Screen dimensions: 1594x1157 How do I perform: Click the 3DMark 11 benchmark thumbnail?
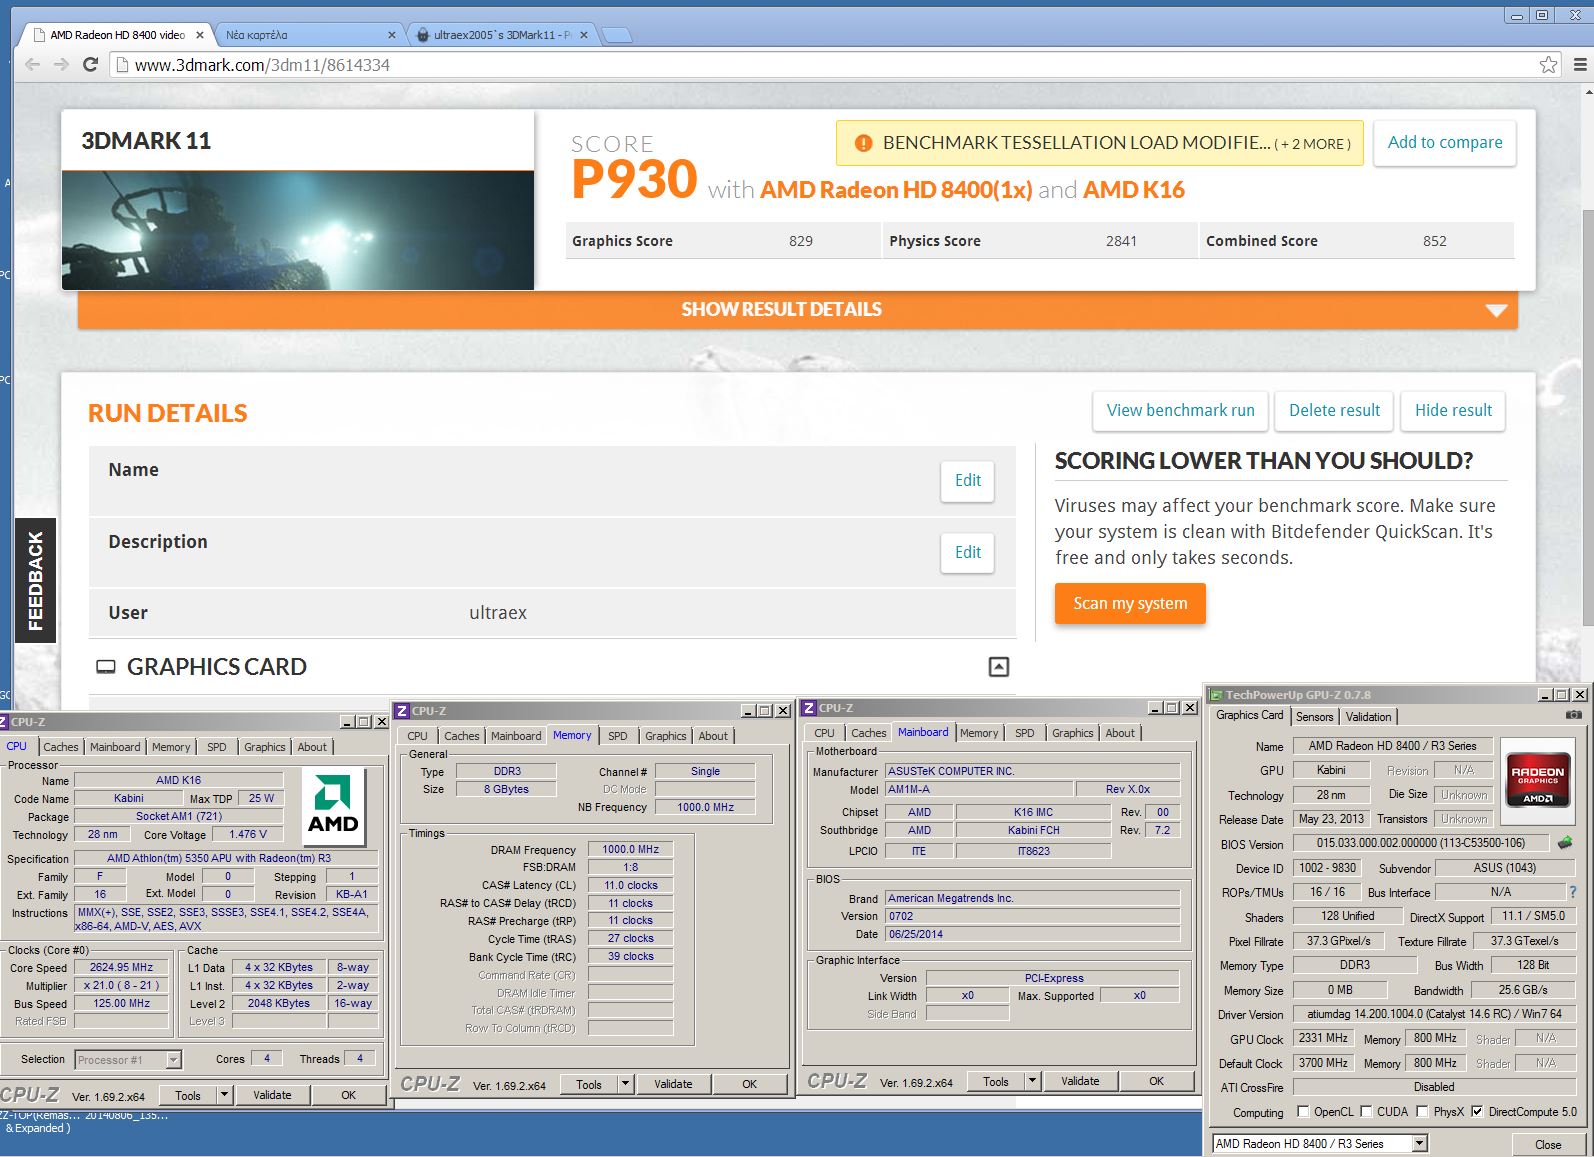tap(298, 230)
